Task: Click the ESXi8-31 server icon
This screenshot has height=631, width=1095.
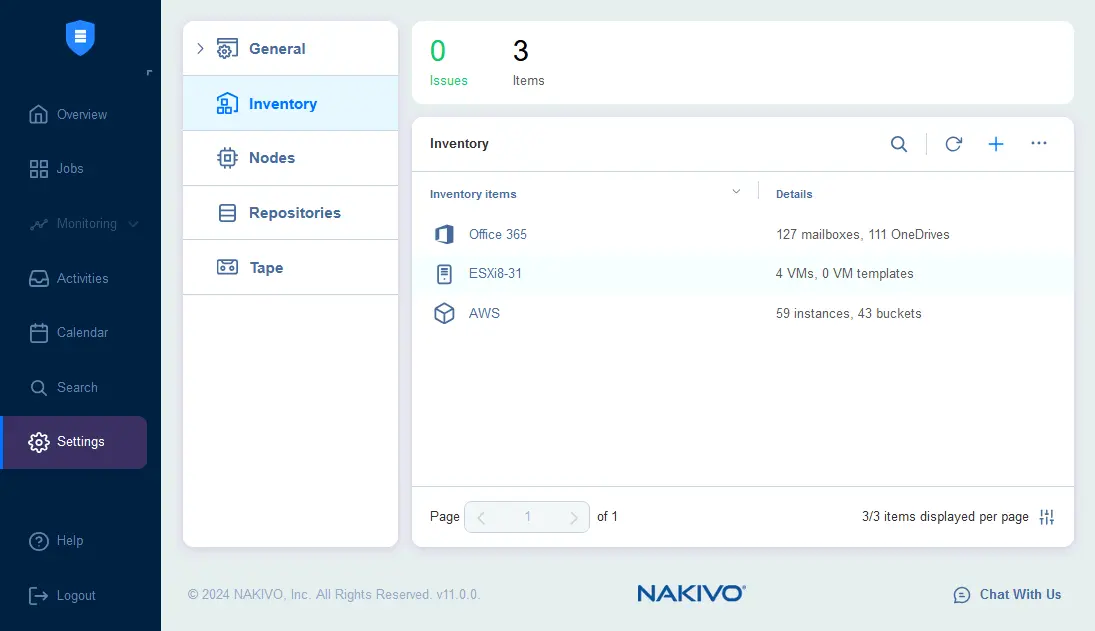Action: (444, 274)
